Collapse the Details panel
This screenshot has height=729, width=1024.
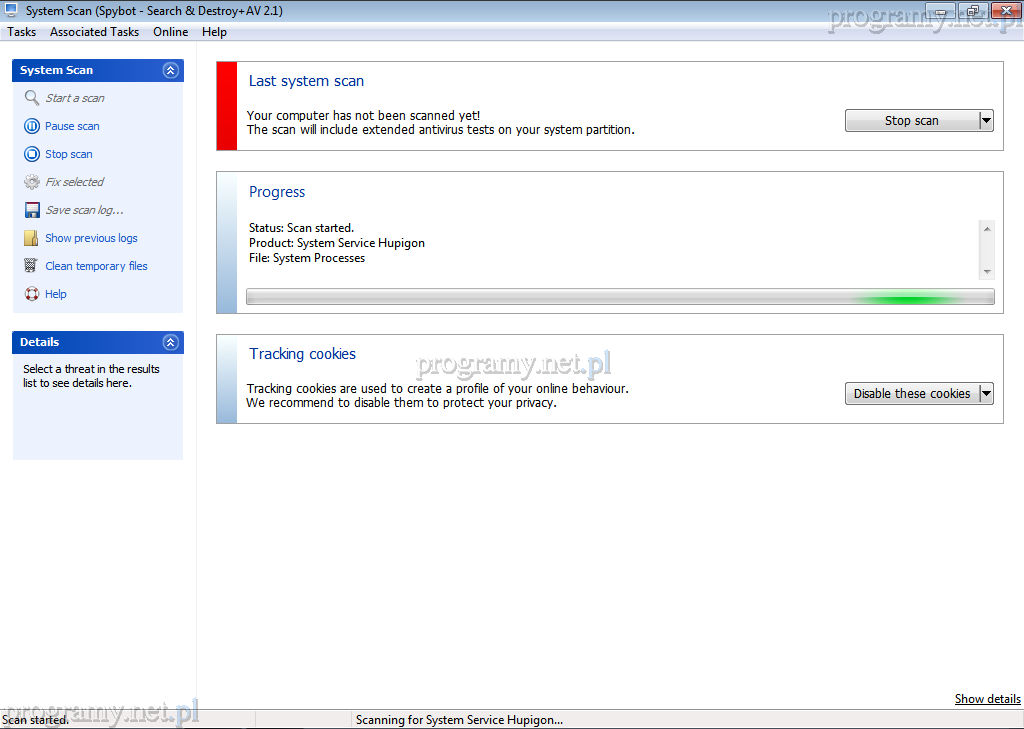[170, 342]
